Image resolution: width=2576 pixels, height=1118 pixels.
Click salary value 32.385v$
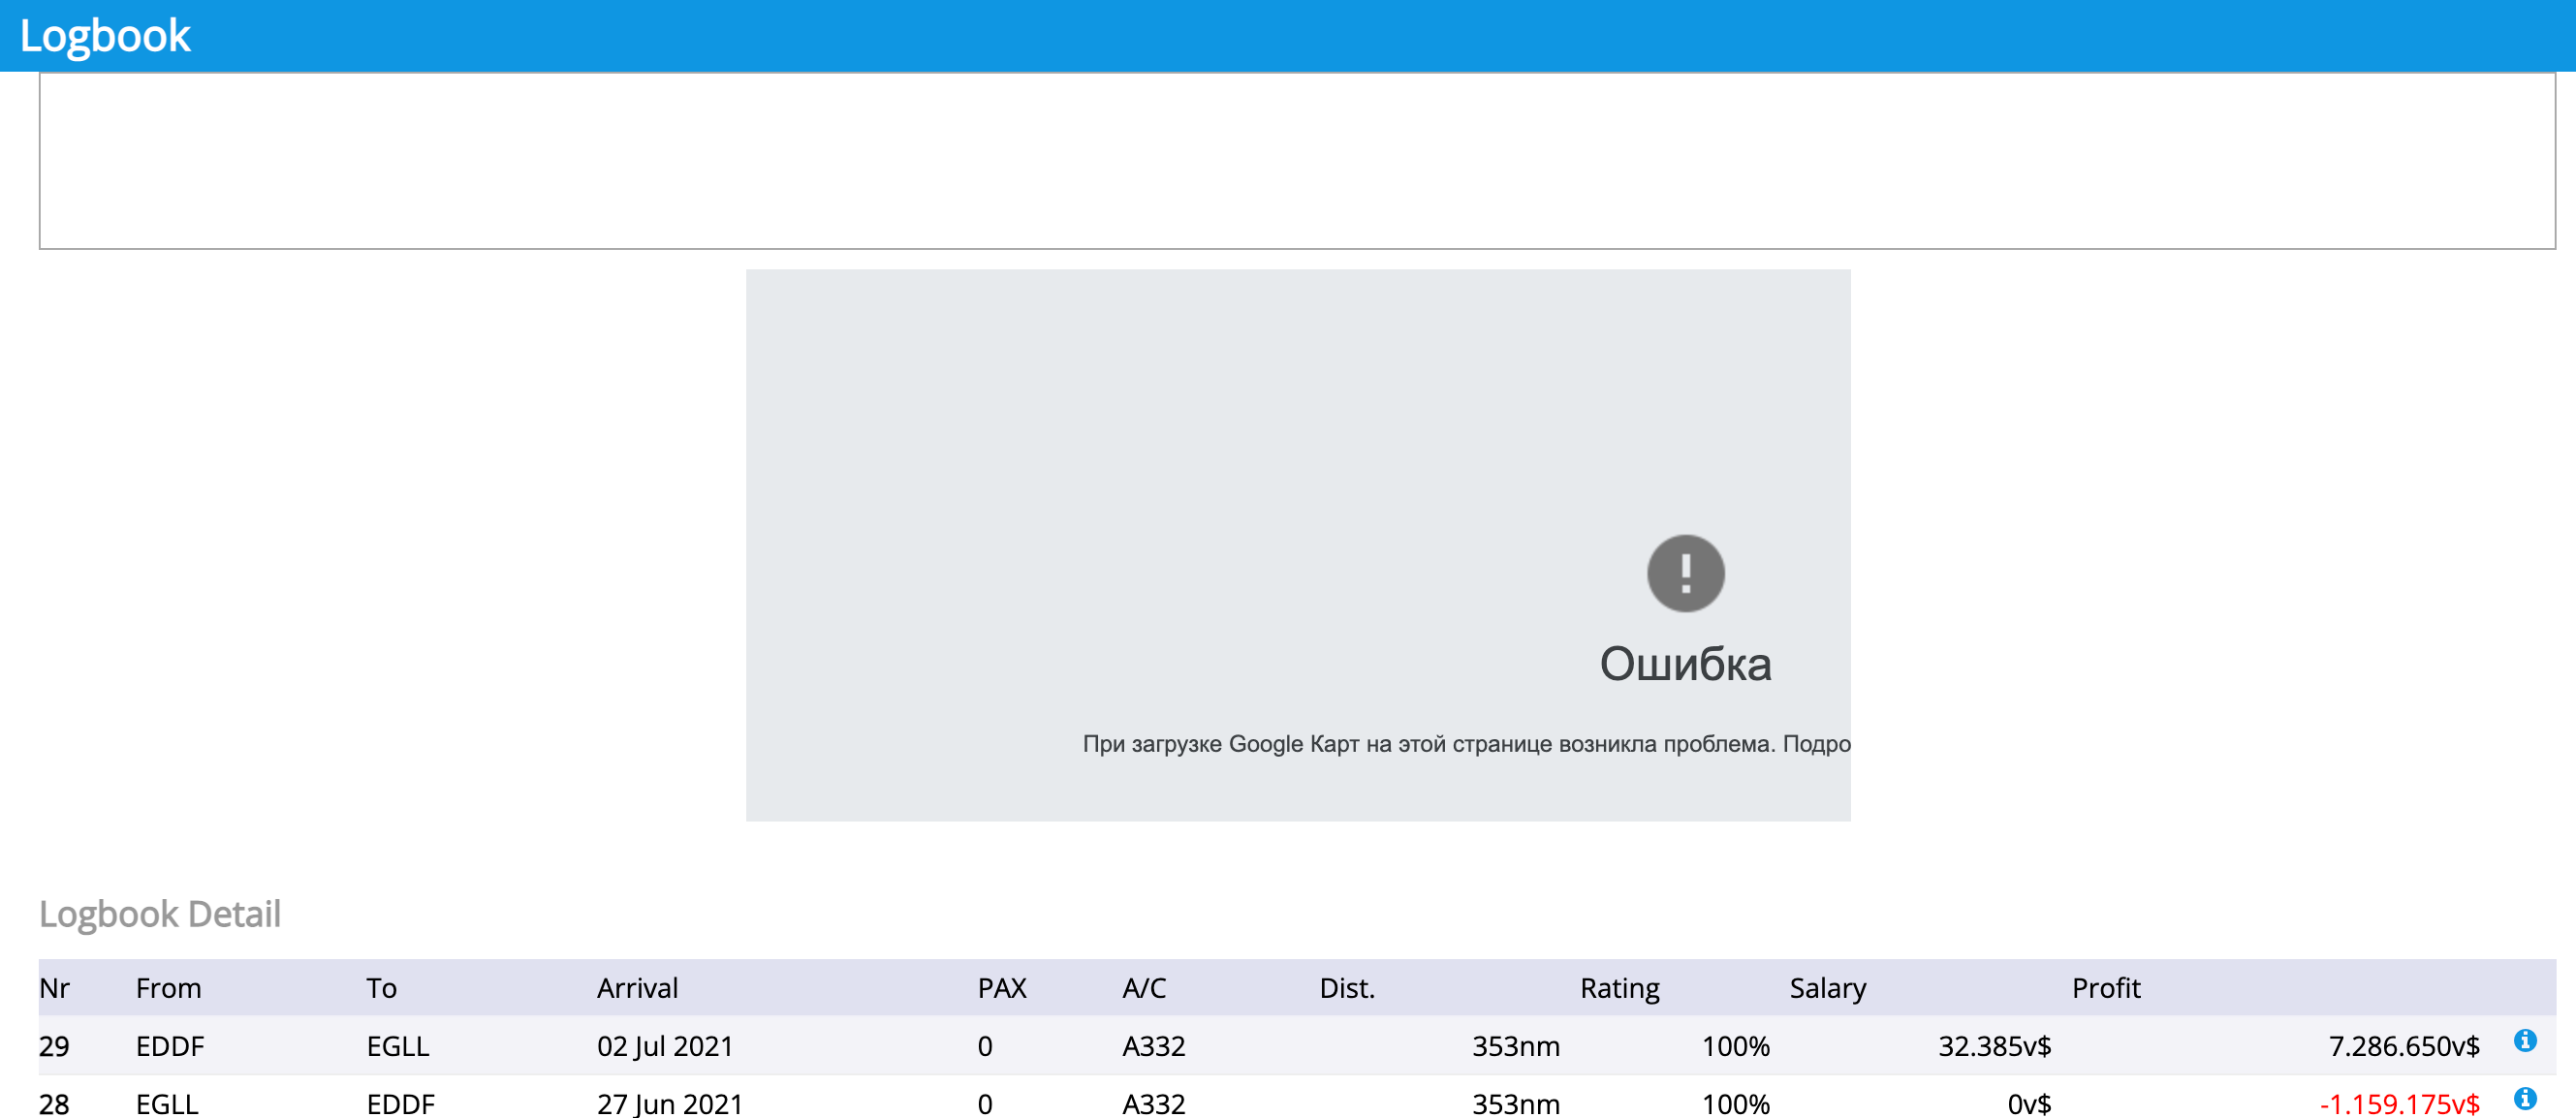1994,1046
